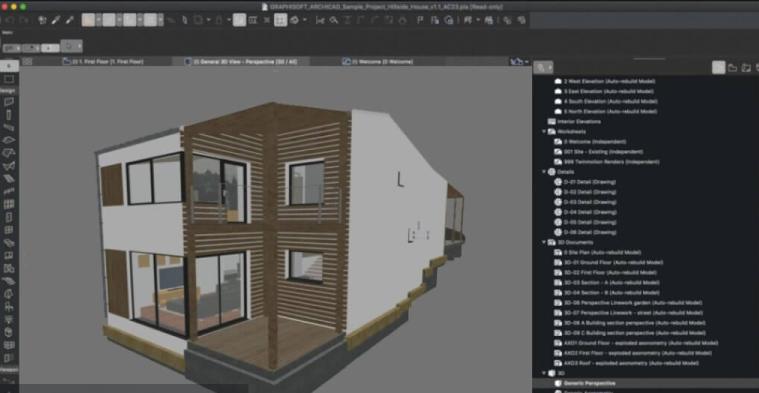Viewport: 759px width, 393px height.
Task: Collapse the Design section header in toolbox
Action: [8, 91]
